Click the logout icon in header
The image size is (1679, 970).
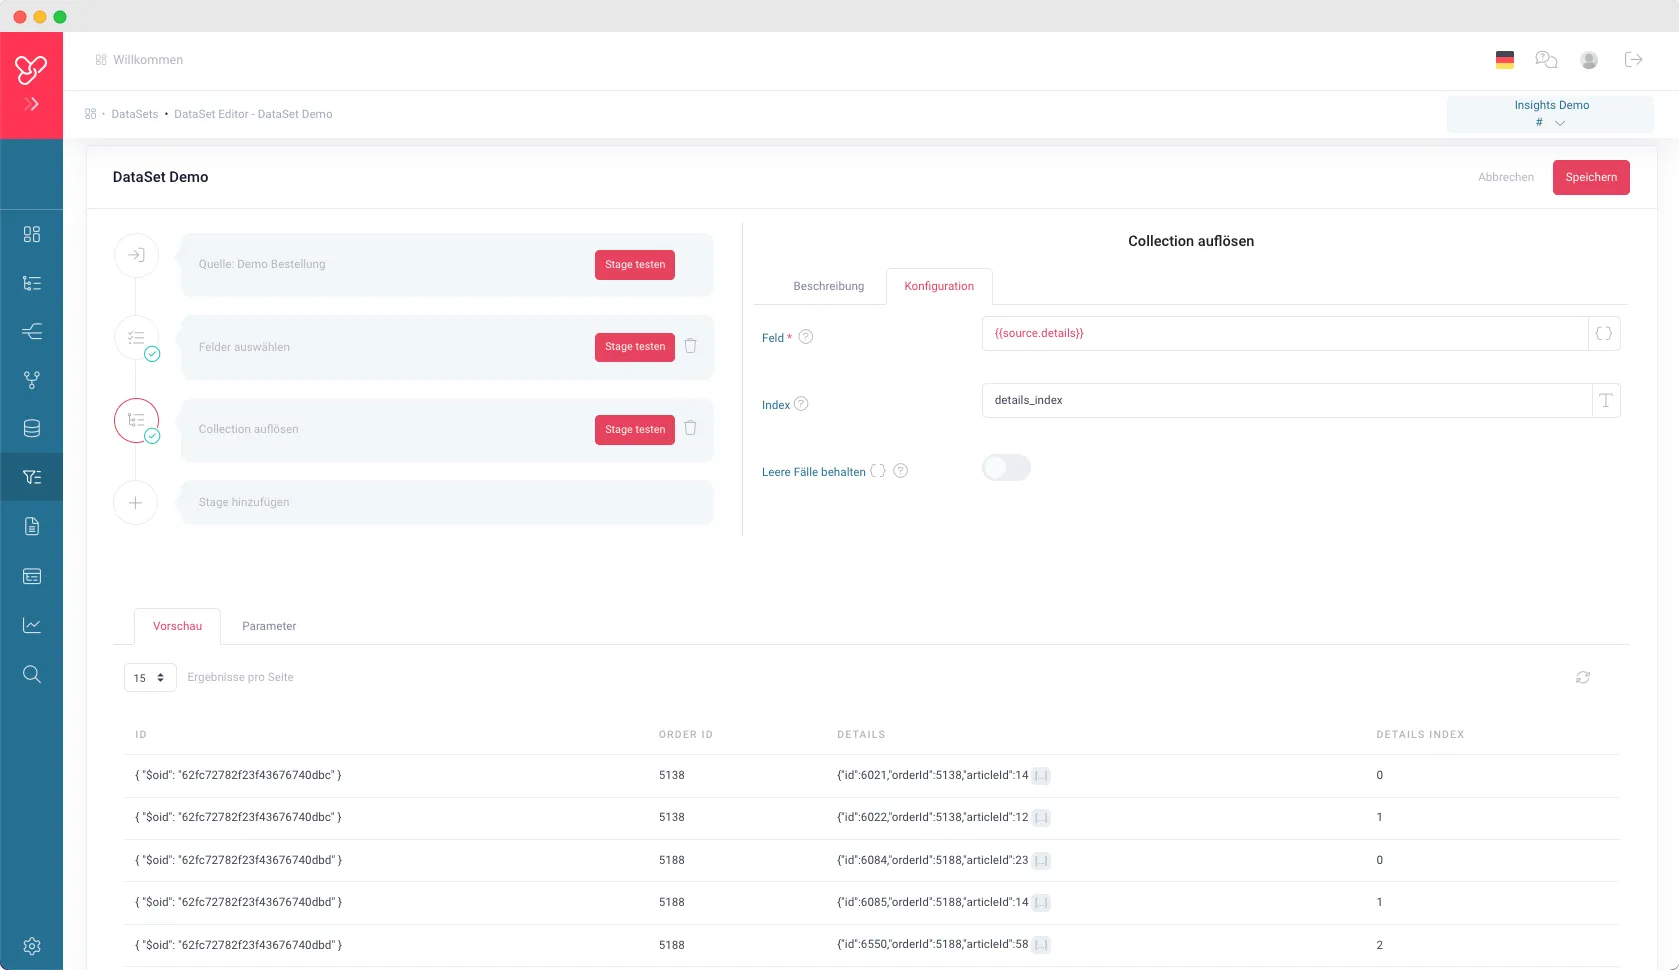(1634, 60)
